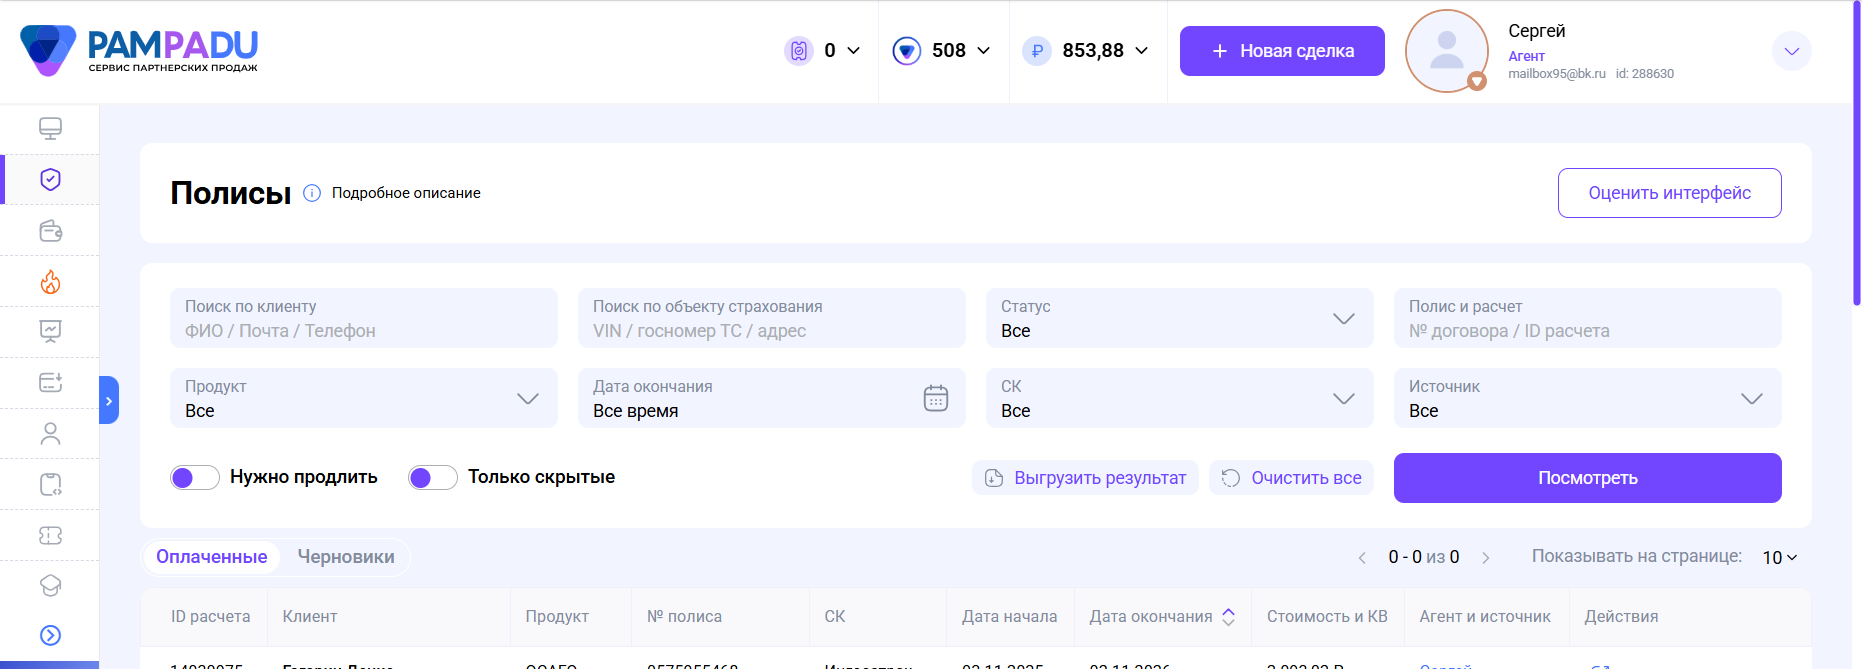Go to previous page arrow in pagination
The height and width of the screenshot is (669, 1871).
[x=1362, y=558]
